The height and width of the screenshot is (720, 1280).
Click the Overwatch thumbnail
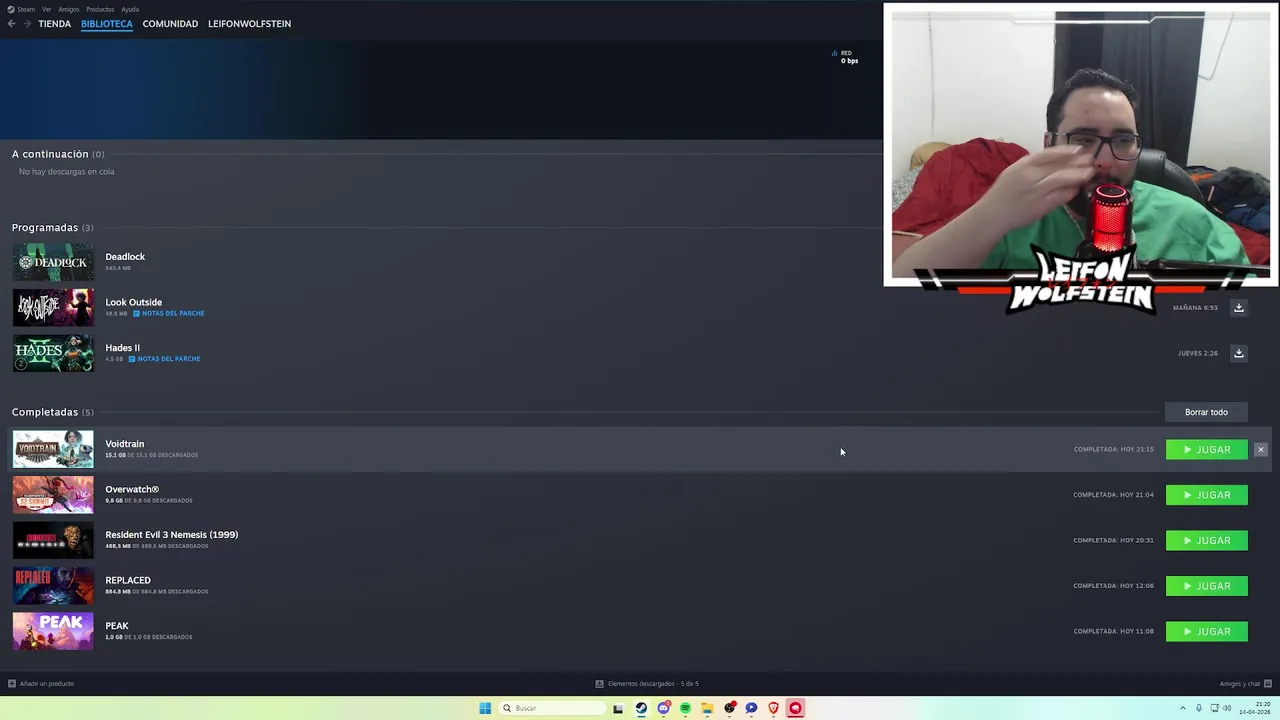coord(53,495)
